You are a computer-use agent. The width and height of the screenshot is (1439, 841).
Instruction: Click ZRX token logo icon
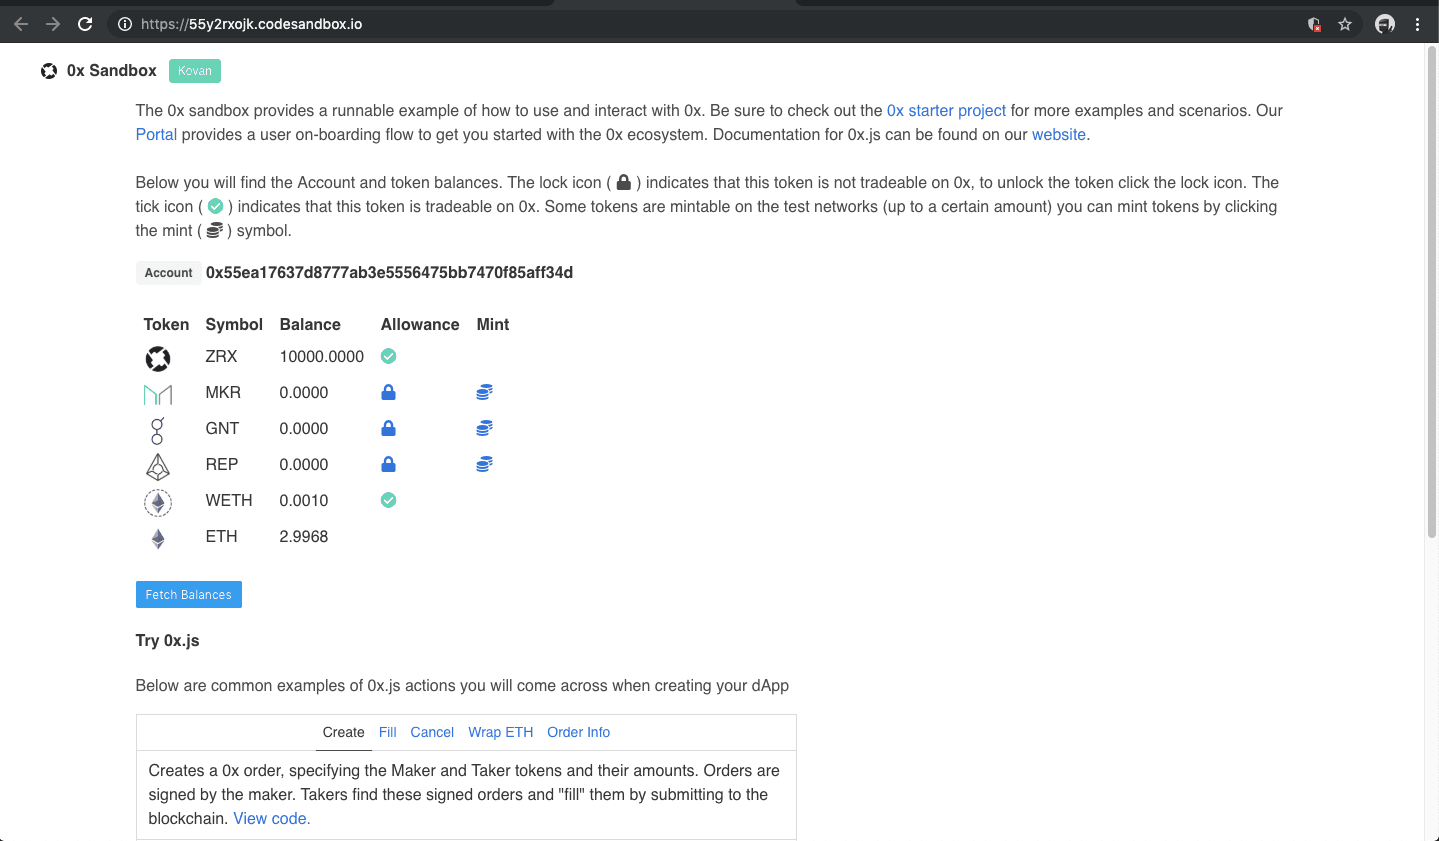tap(158, 358)
